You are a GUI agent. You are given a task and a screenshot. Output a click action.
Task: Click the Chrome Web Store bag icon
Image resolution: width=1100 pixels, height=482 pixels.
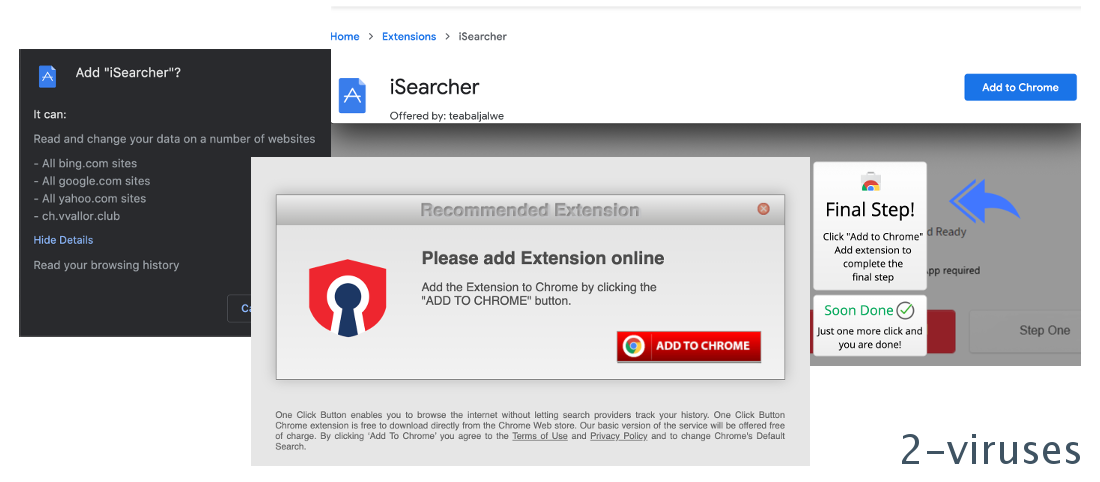coord(870,182)
